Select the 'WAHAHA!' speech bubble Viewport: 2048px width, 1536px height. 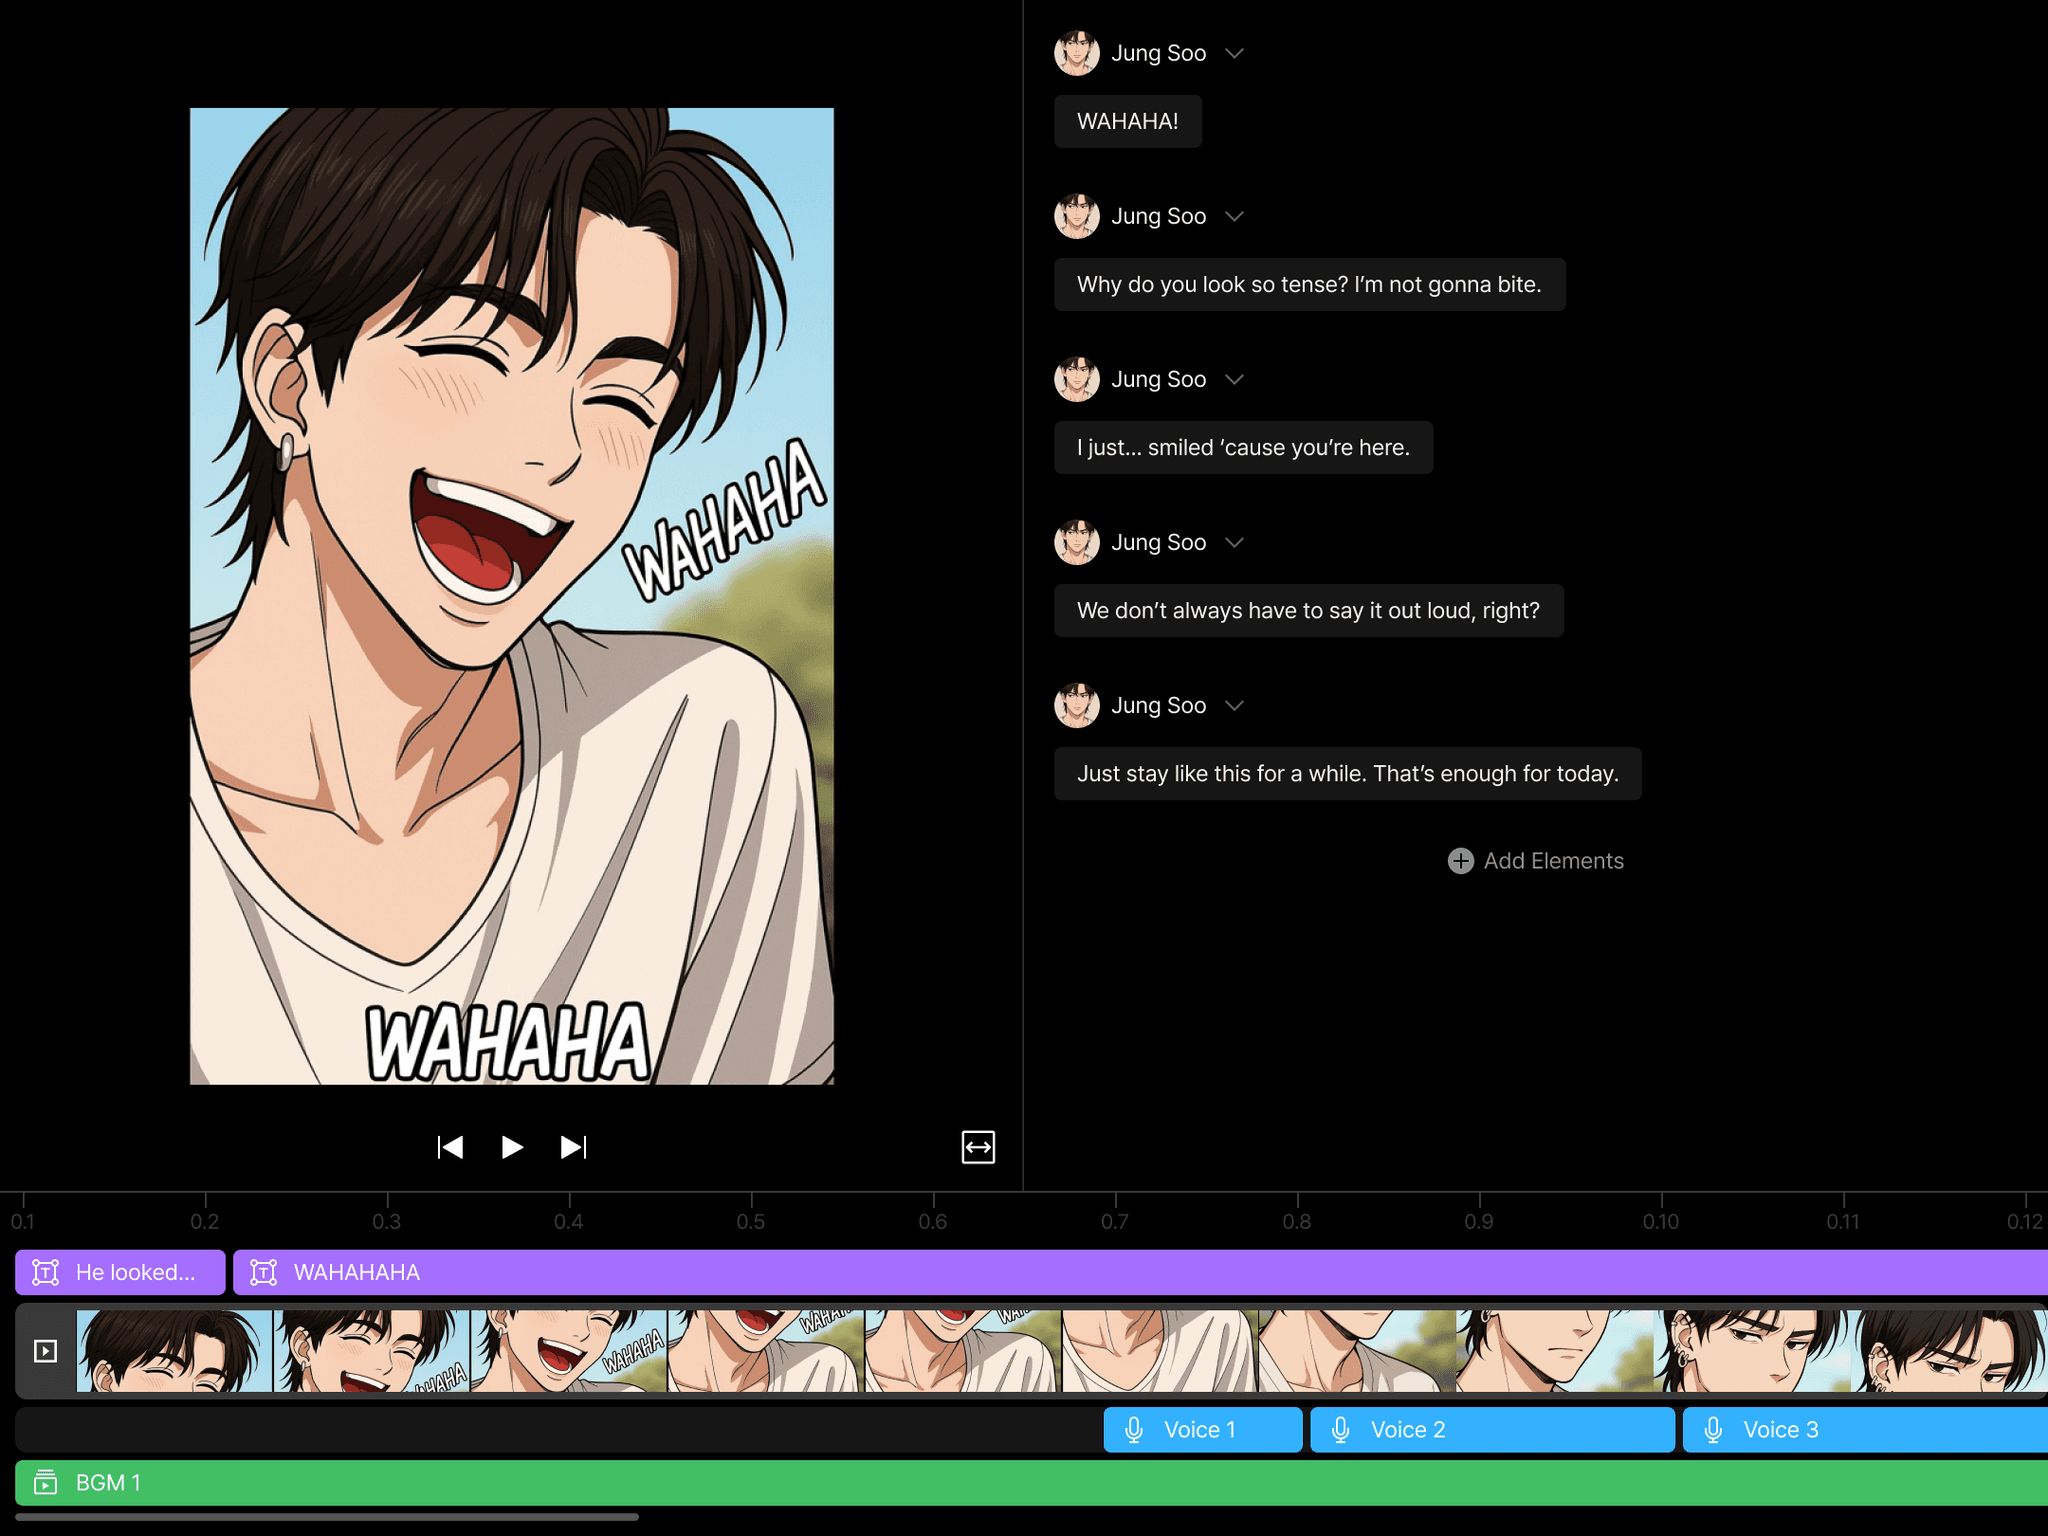(x=1128, y=120)
